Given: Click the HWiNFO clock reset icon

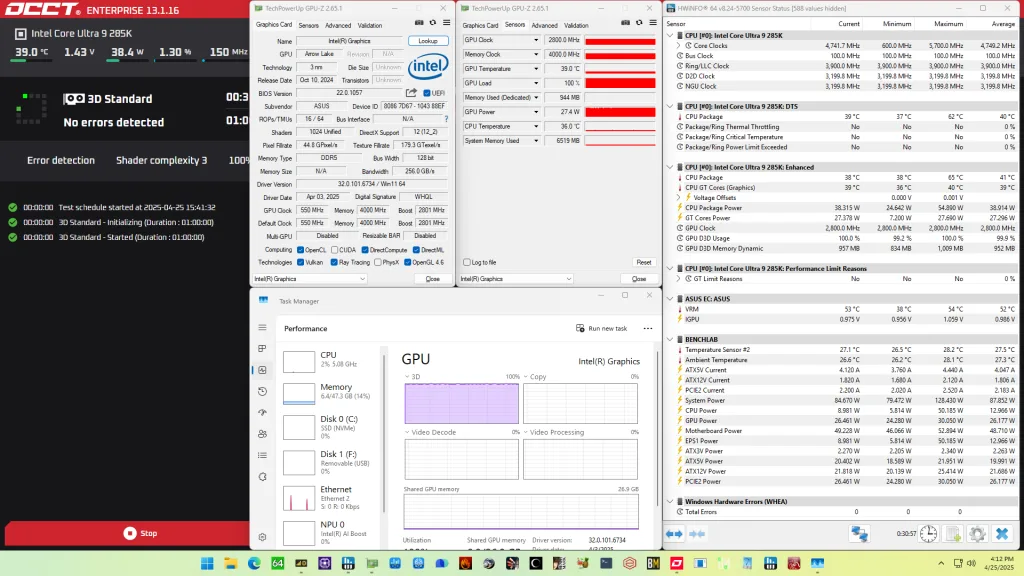Looking at the screenshot, I should (928, 534).
